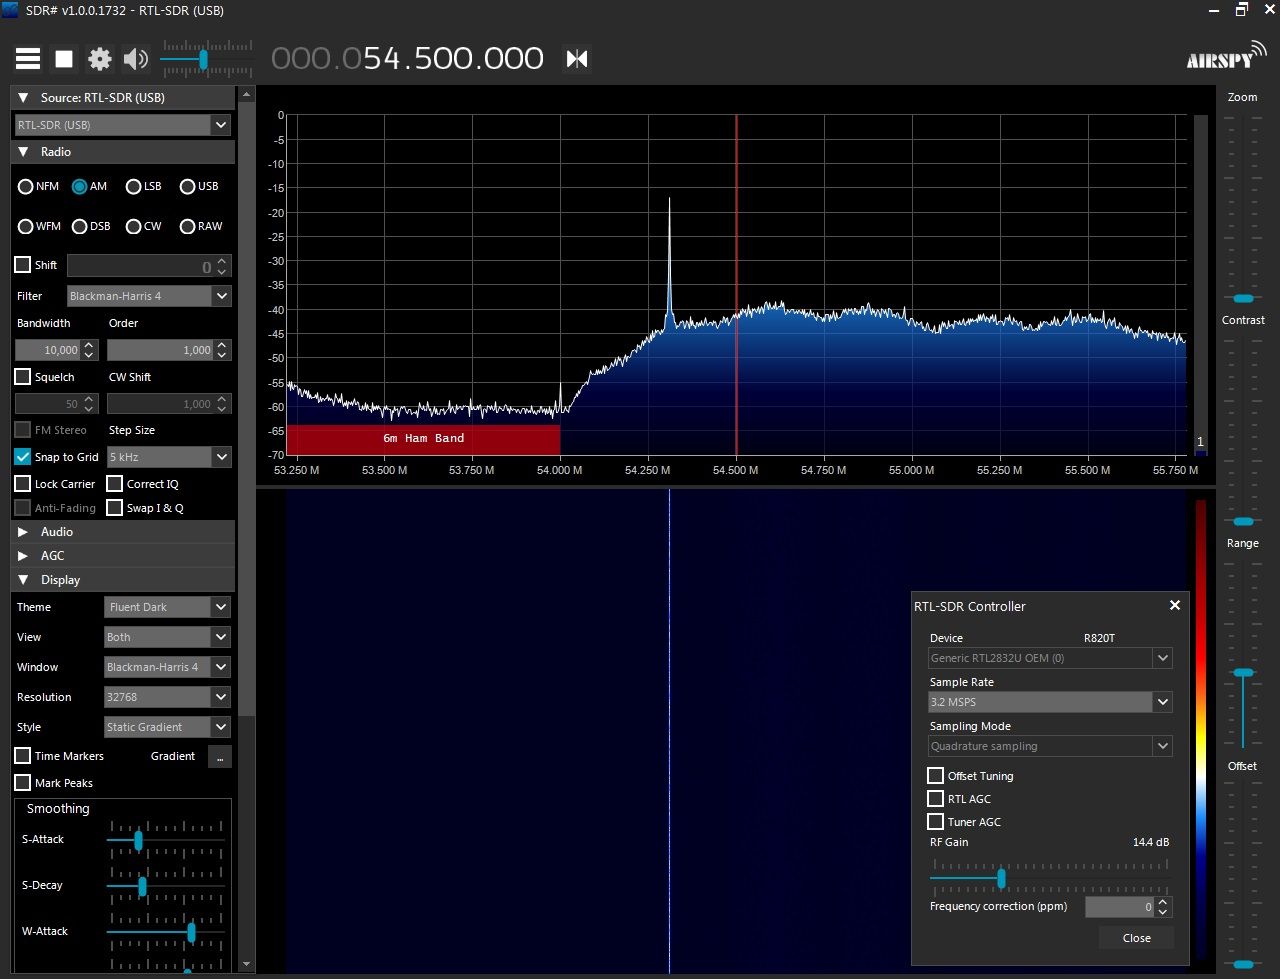
Task: Close the RTL-SDR Controller dialog with X
Action: click(x=1175, y=605)
